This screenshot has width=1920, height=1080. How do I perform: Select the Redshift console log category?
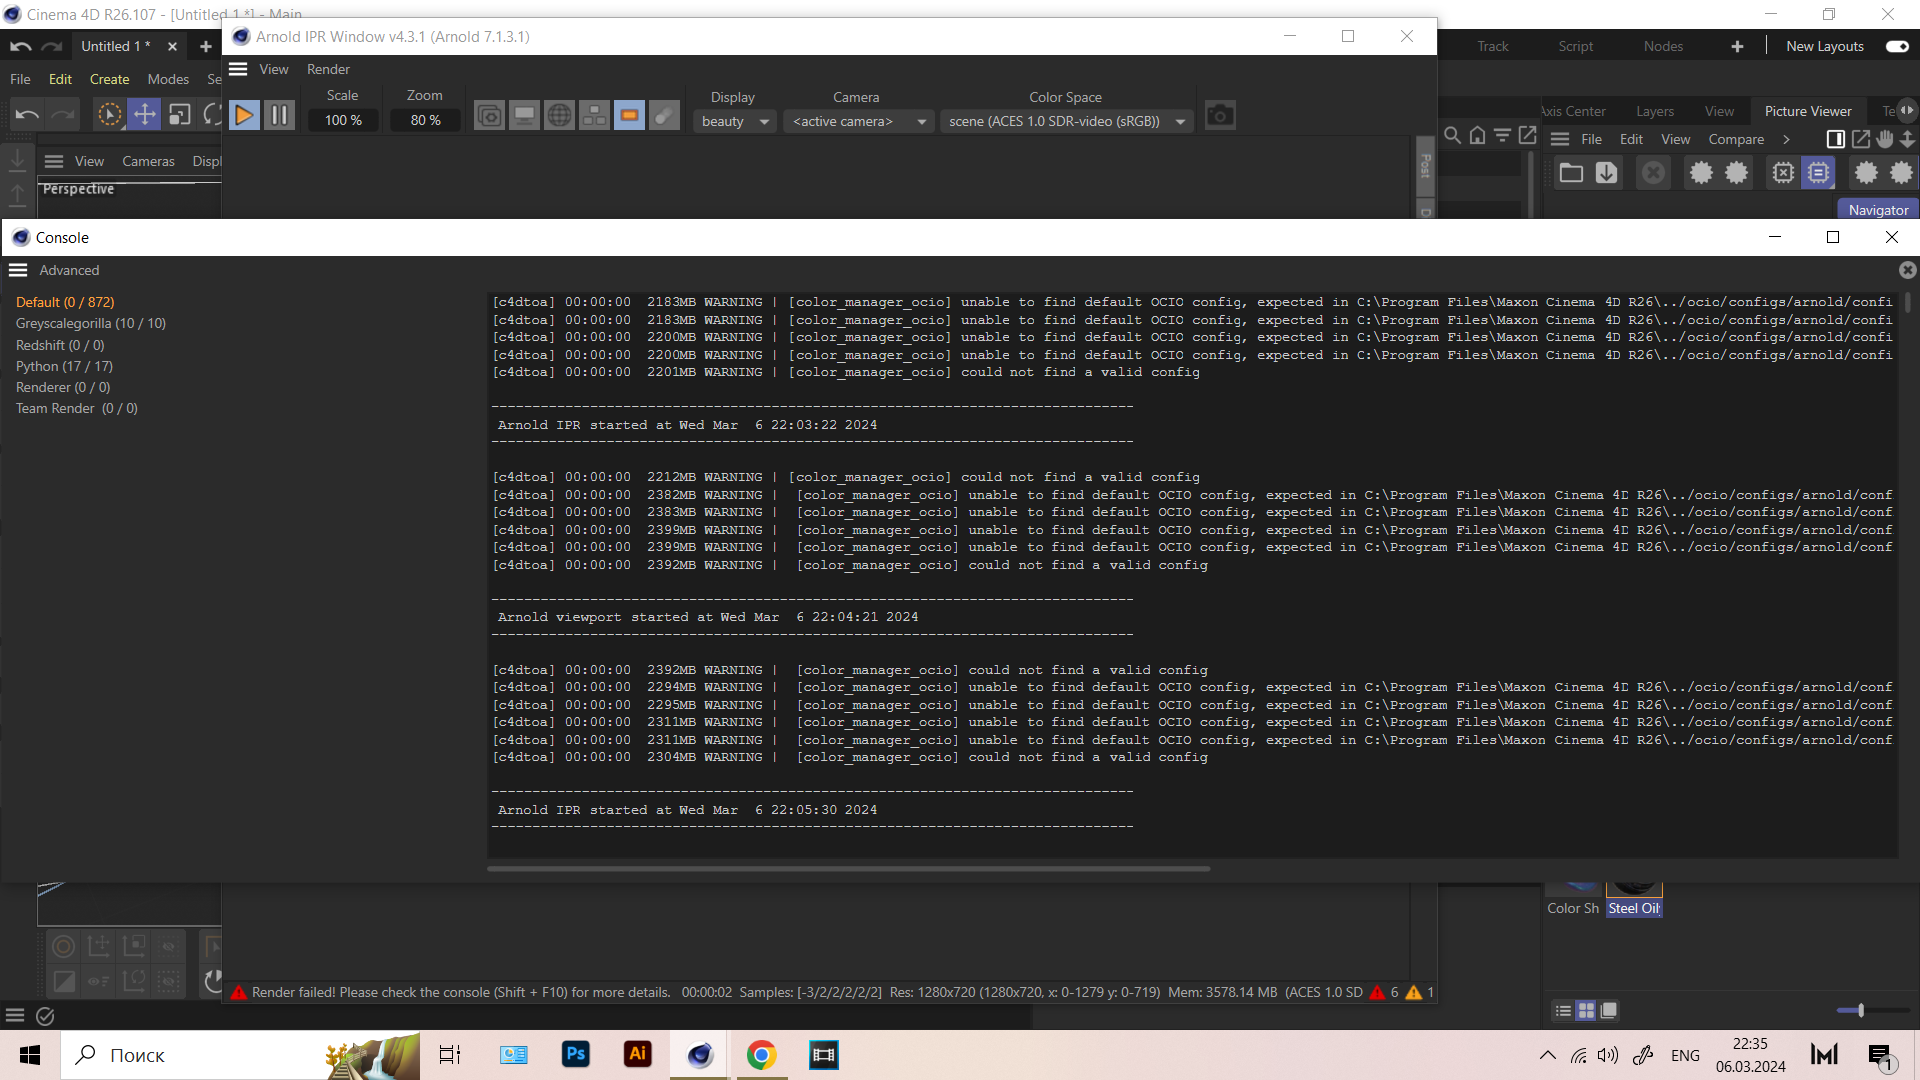click(x=60, y=345)
